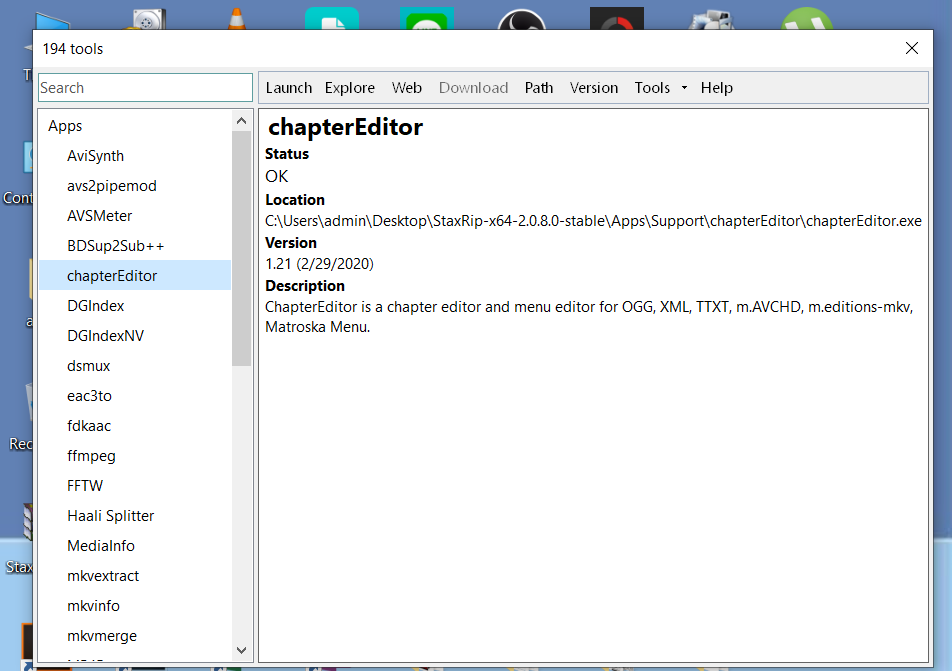The height and width of the screenshot is (671, 952).
Task: Select AviSynth in the tools list
Action: click(x=95, y=156)
